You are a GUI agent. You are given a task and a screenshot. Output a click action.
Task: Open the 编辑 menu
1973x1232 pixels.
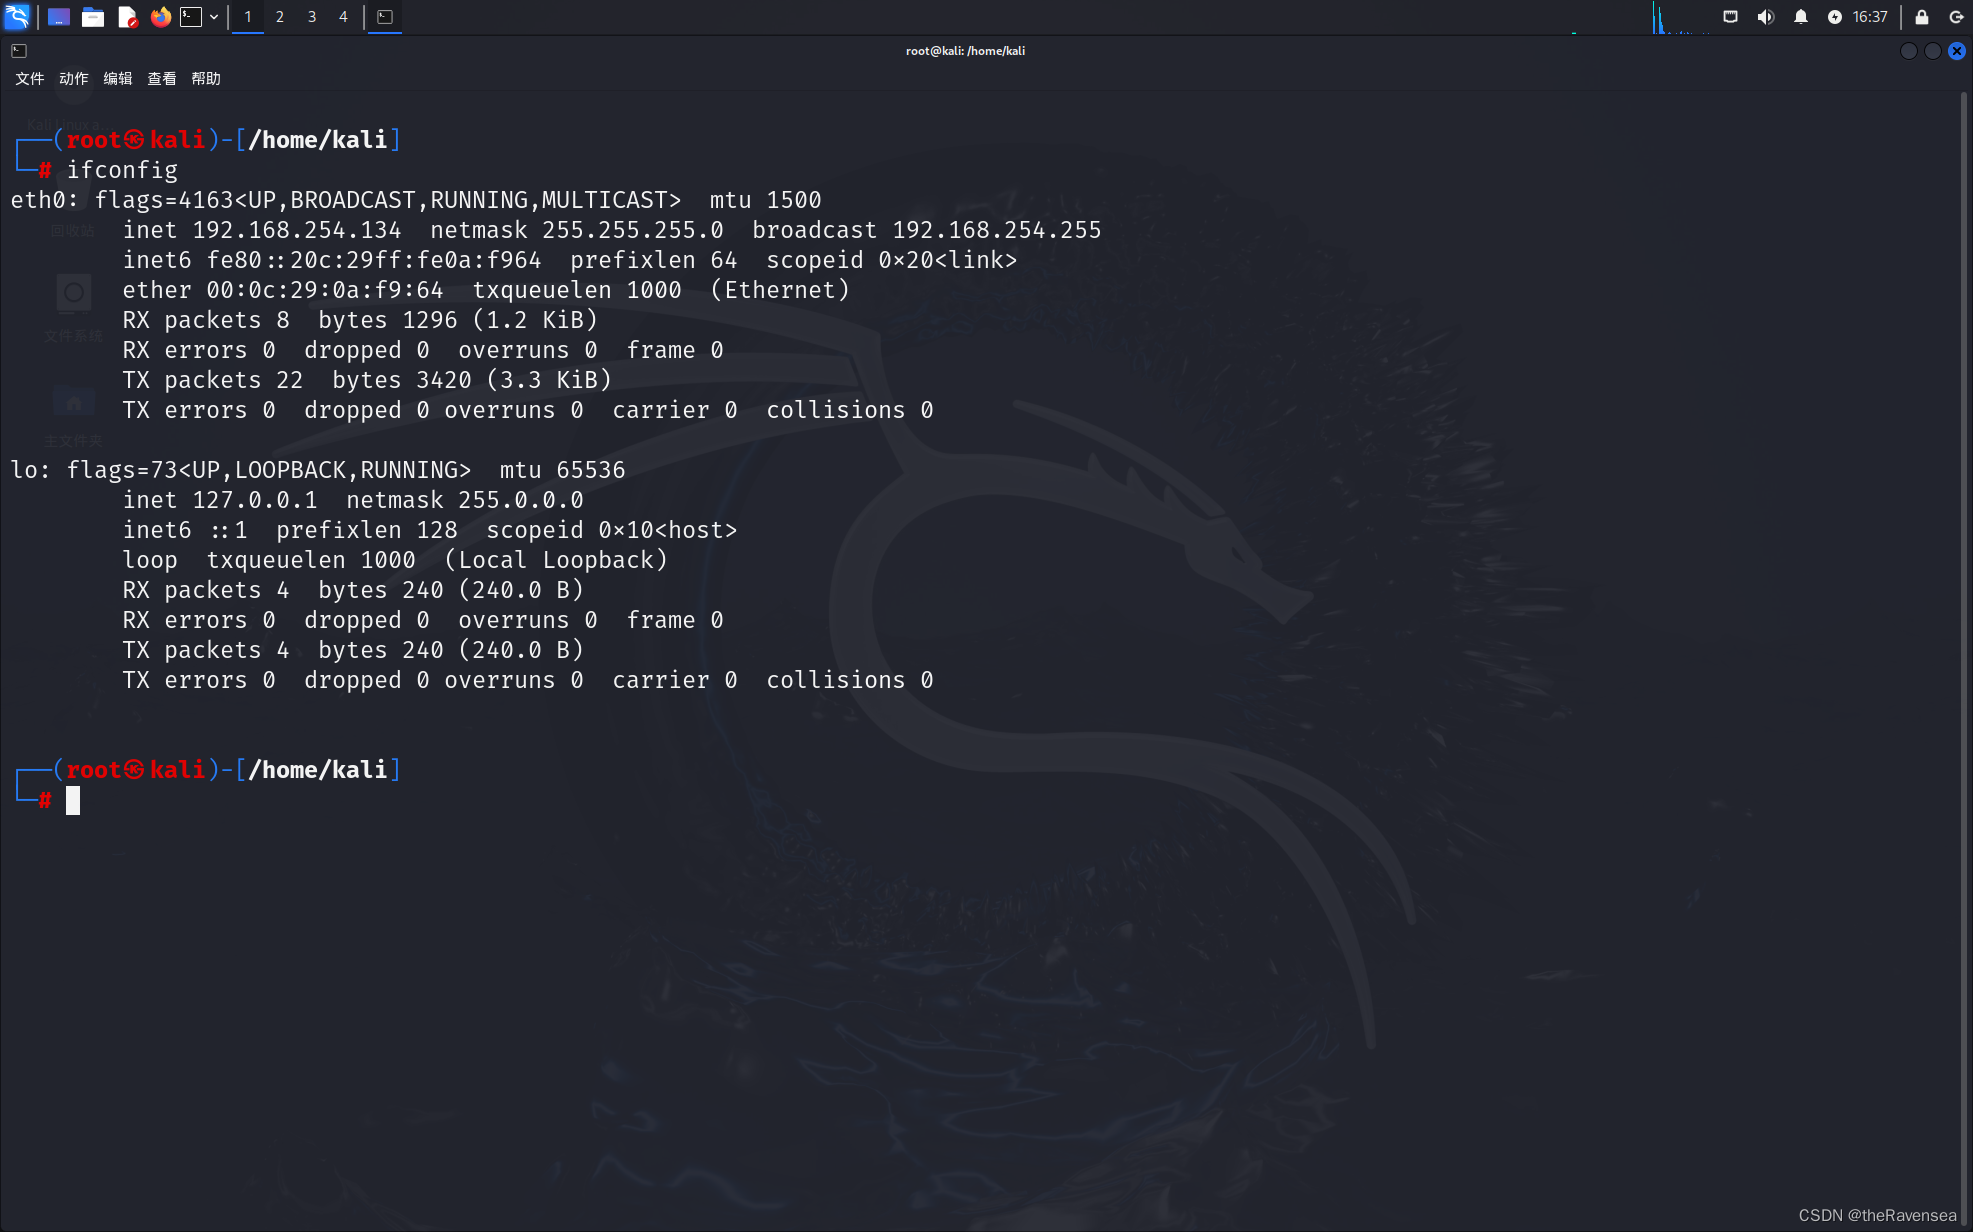click(118, 79)
